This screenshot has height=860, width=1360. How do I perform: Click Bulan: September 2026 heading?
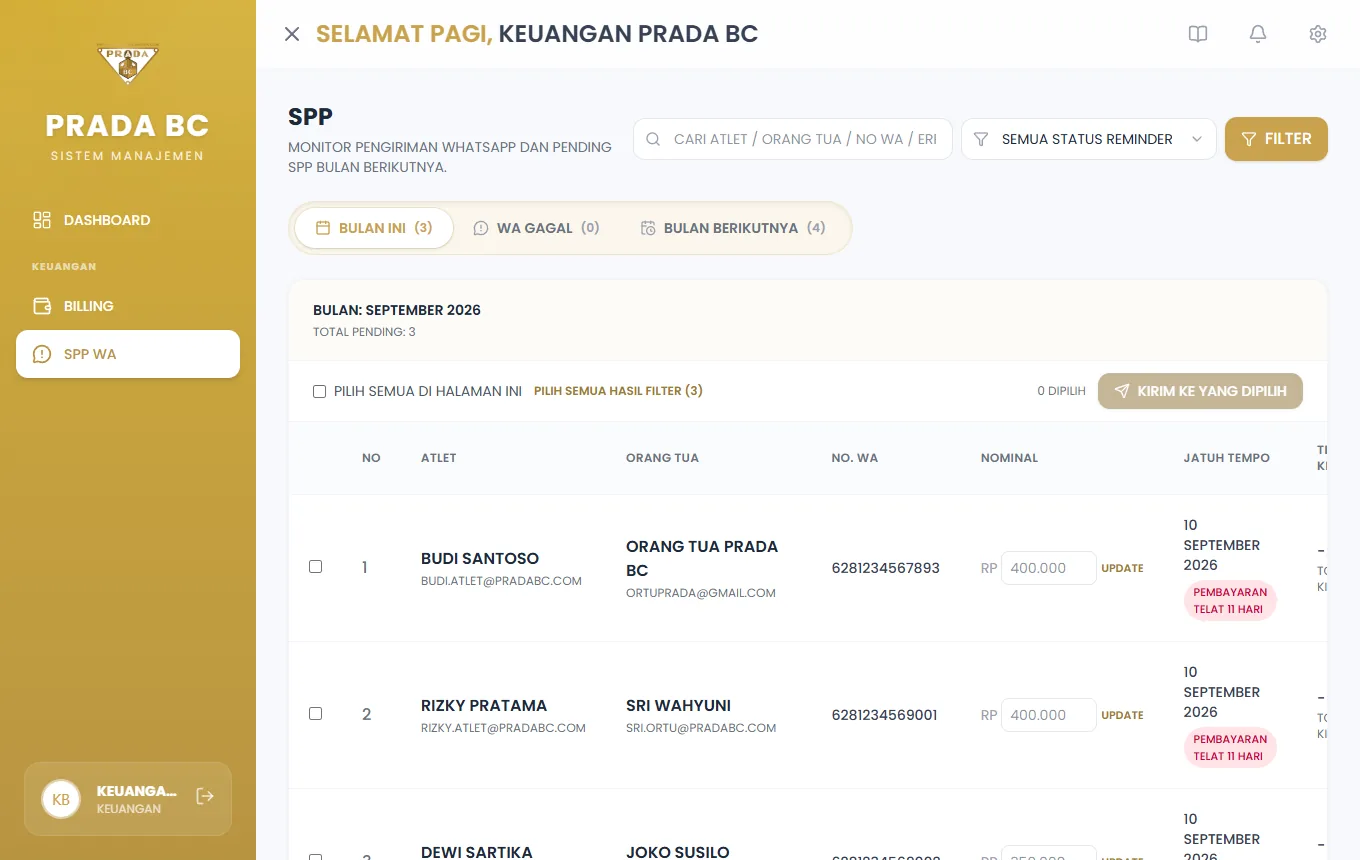[x=397, y=310]
